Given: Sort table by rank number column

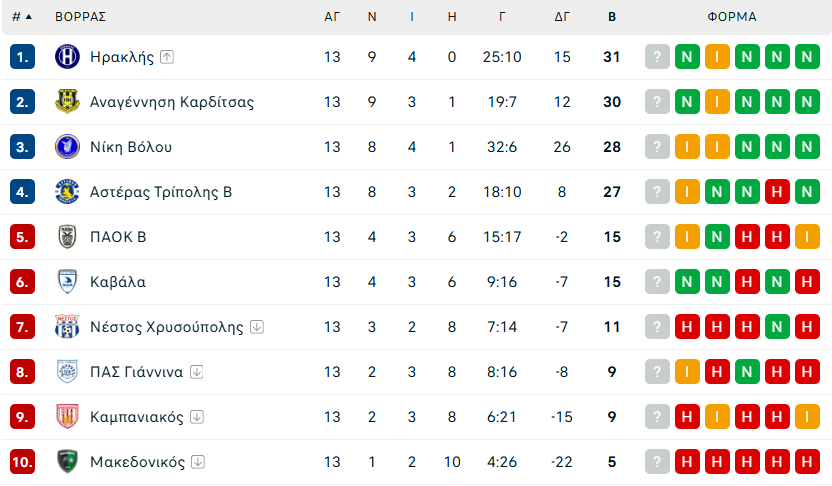Looking at the screenshot, I should [22, 17].
